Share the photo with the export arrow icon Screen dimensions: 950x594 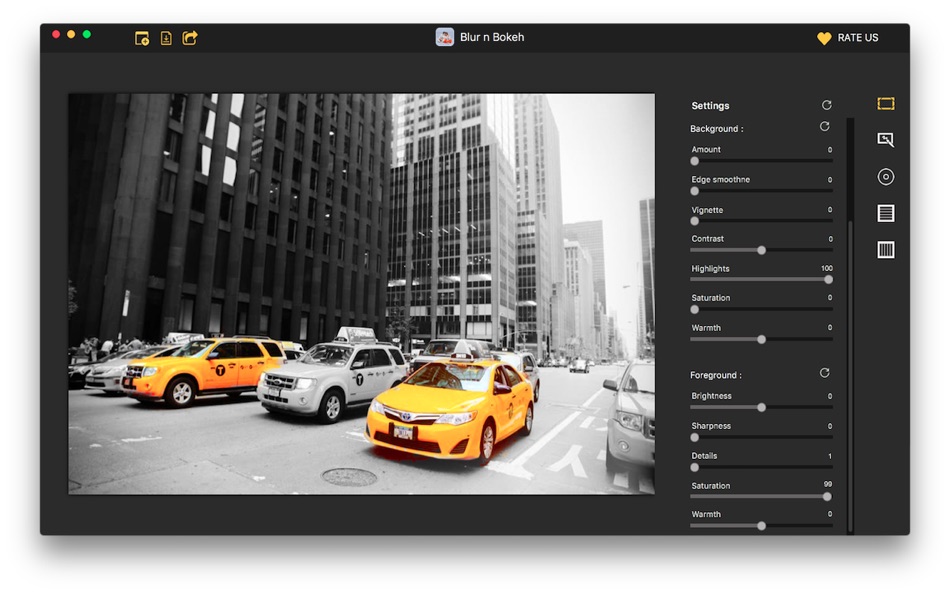pos(191,37)
